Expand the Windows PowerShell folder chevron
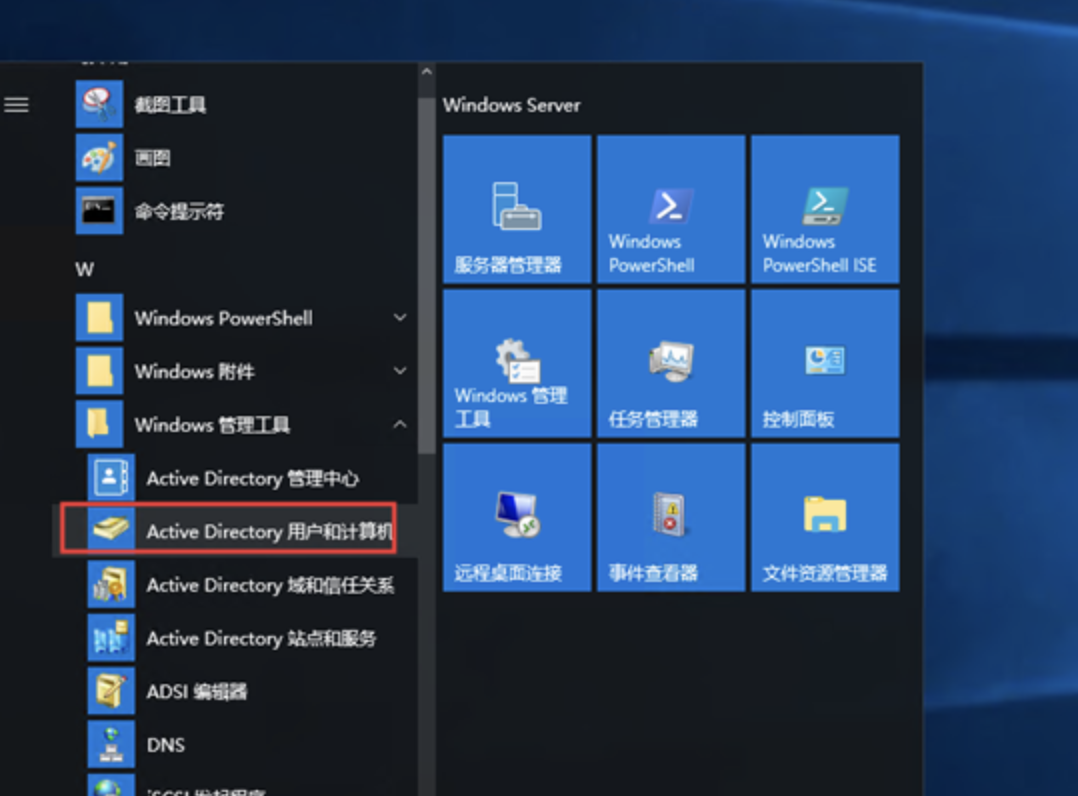 click(399, 318)
